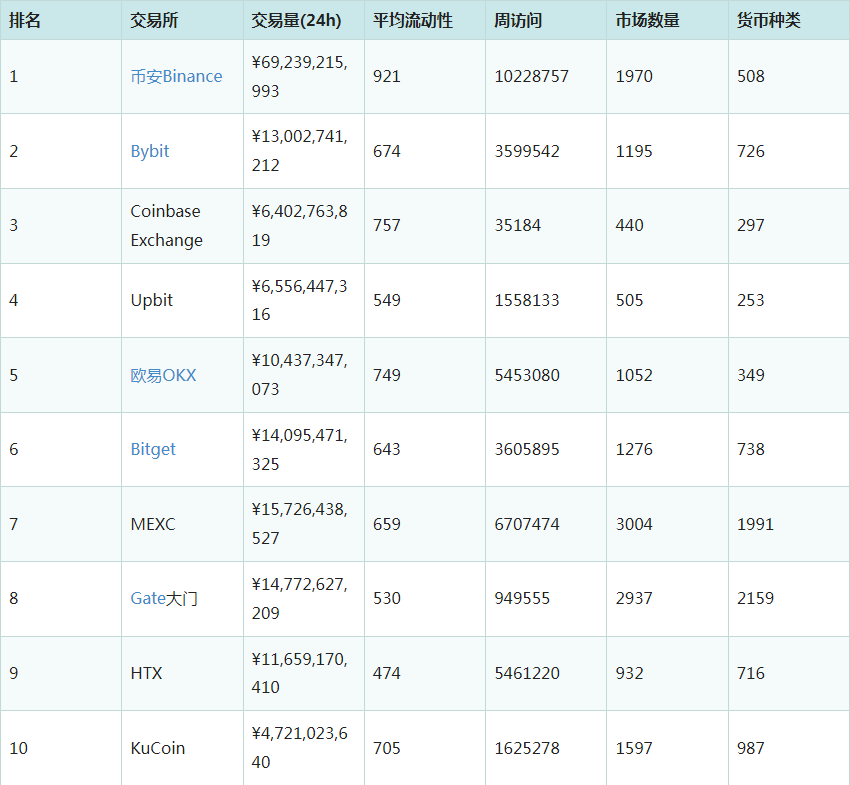Select weekly visits 1558133
This screenshot has width=850, height=785.
(527, 300)
